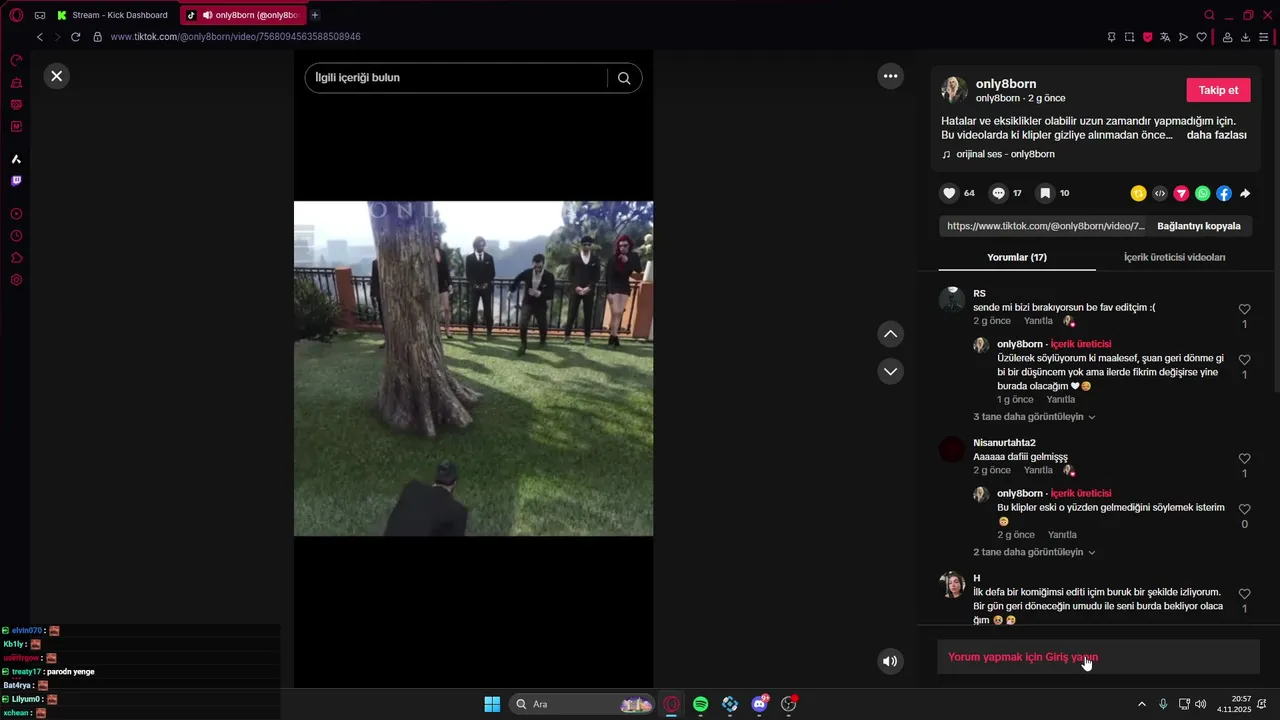This screenshot has width=1280, height=720.
Task: Click the video player frame
Action: click(x=473, y=369)
